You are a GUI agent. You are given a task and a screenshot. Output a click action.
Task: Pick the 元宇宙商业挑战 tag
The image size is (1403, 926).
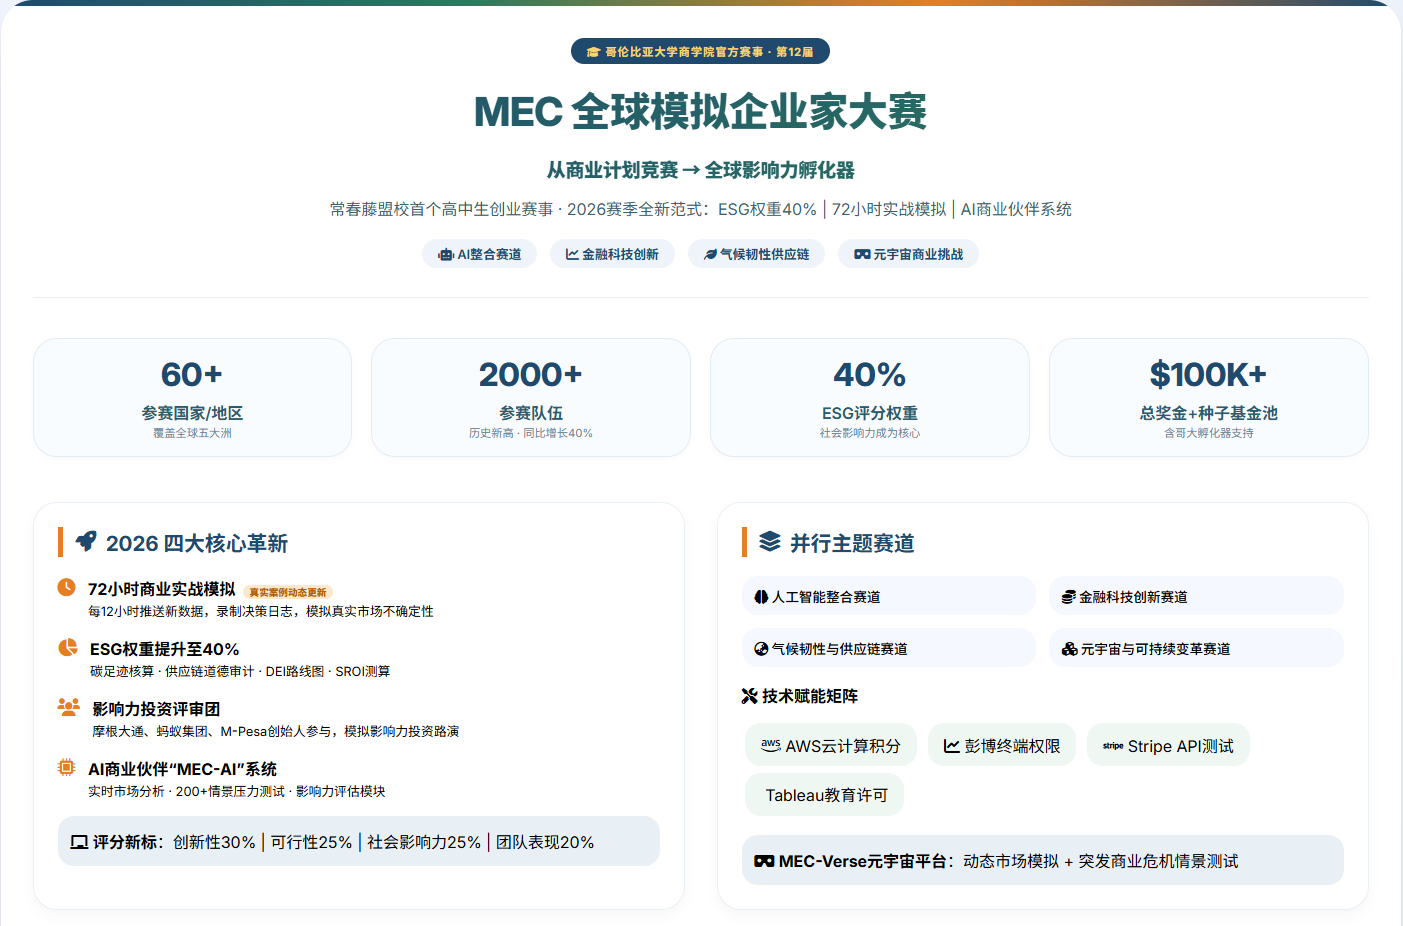click(908, 254)
